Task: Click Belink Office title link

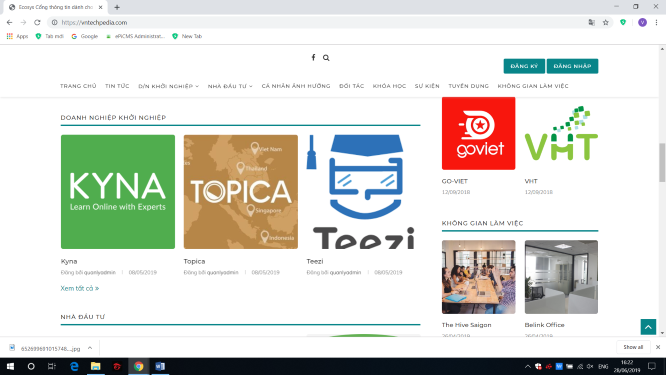Action: tap(544, 325)
